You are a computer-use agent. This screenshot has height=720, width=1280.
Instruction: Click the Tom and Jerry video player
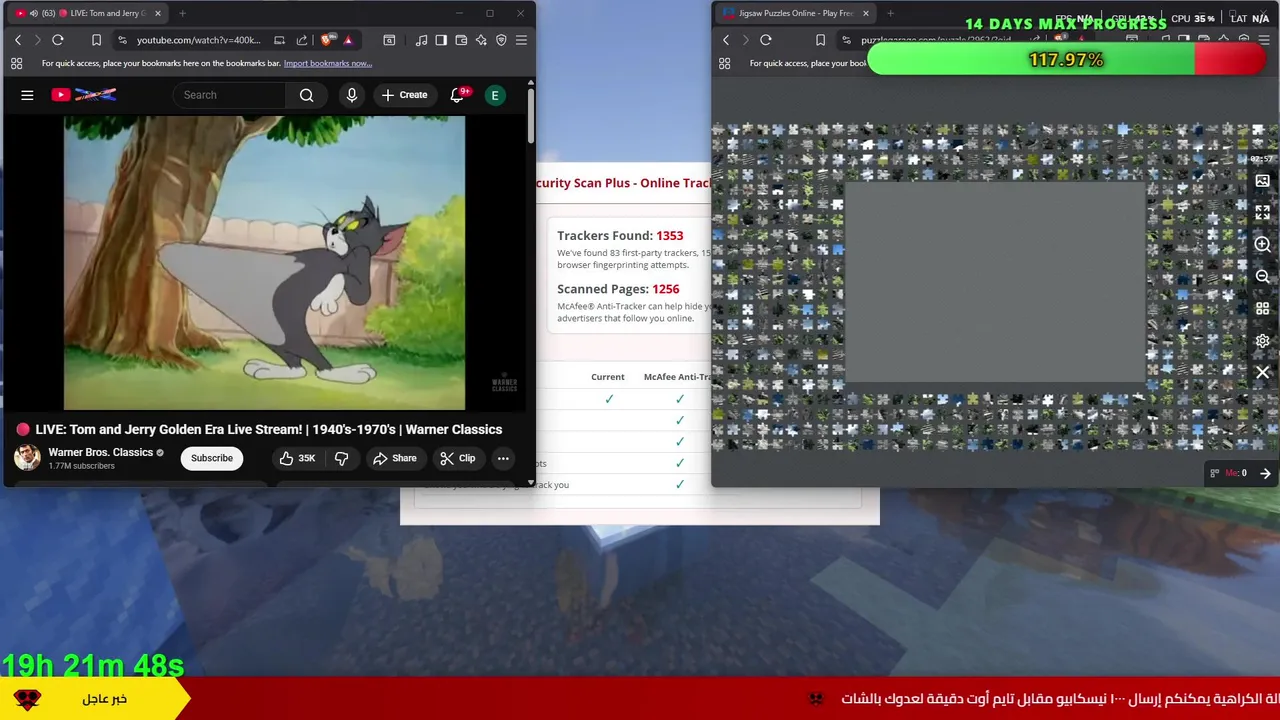264,263
